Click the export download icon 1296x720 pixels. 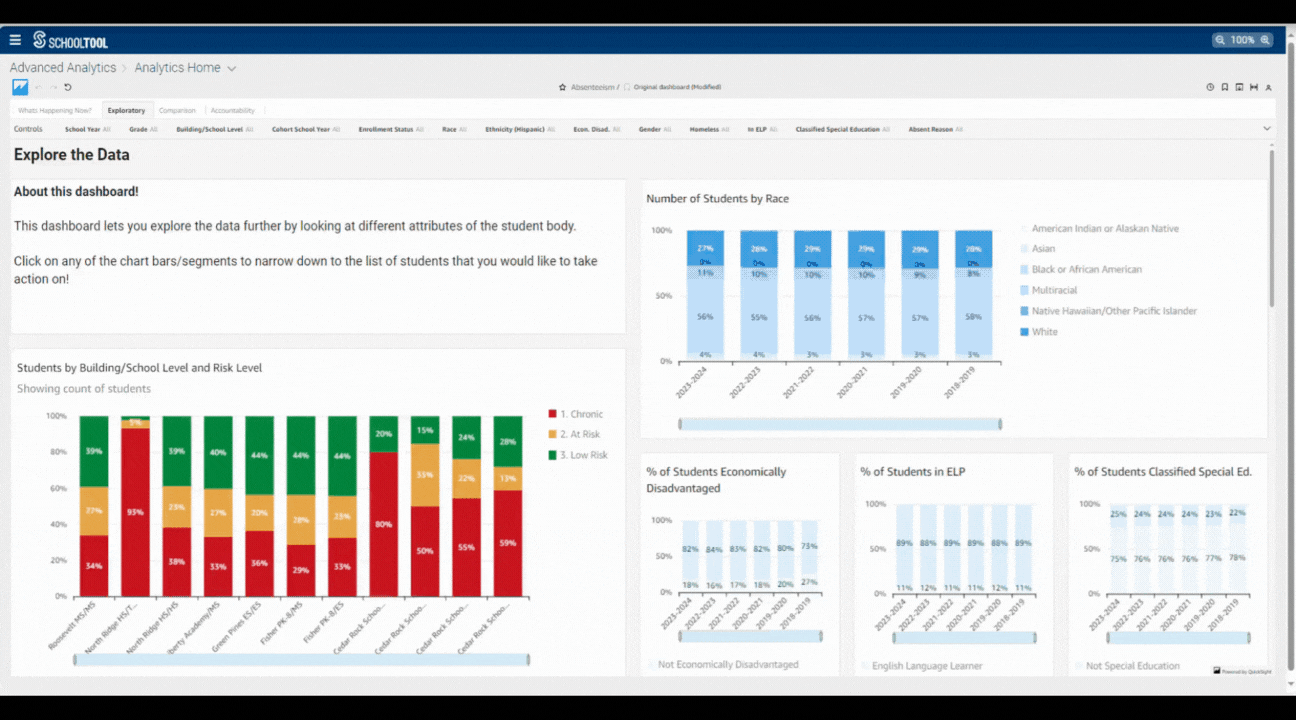point(1239,87)
